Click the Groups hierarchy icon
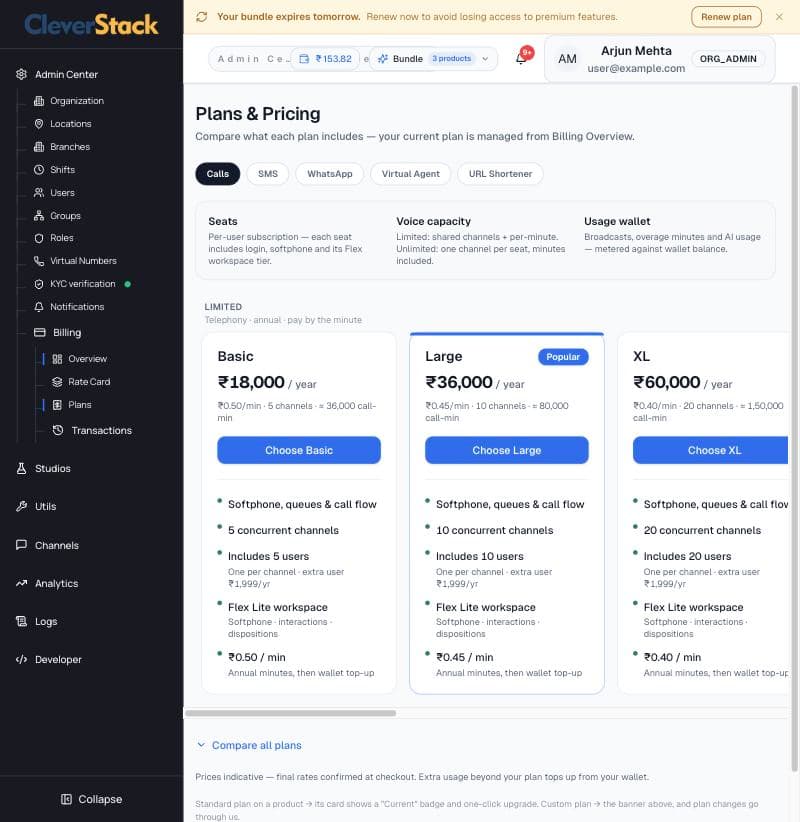The image size is (800, 822). [x=39, y=215]
